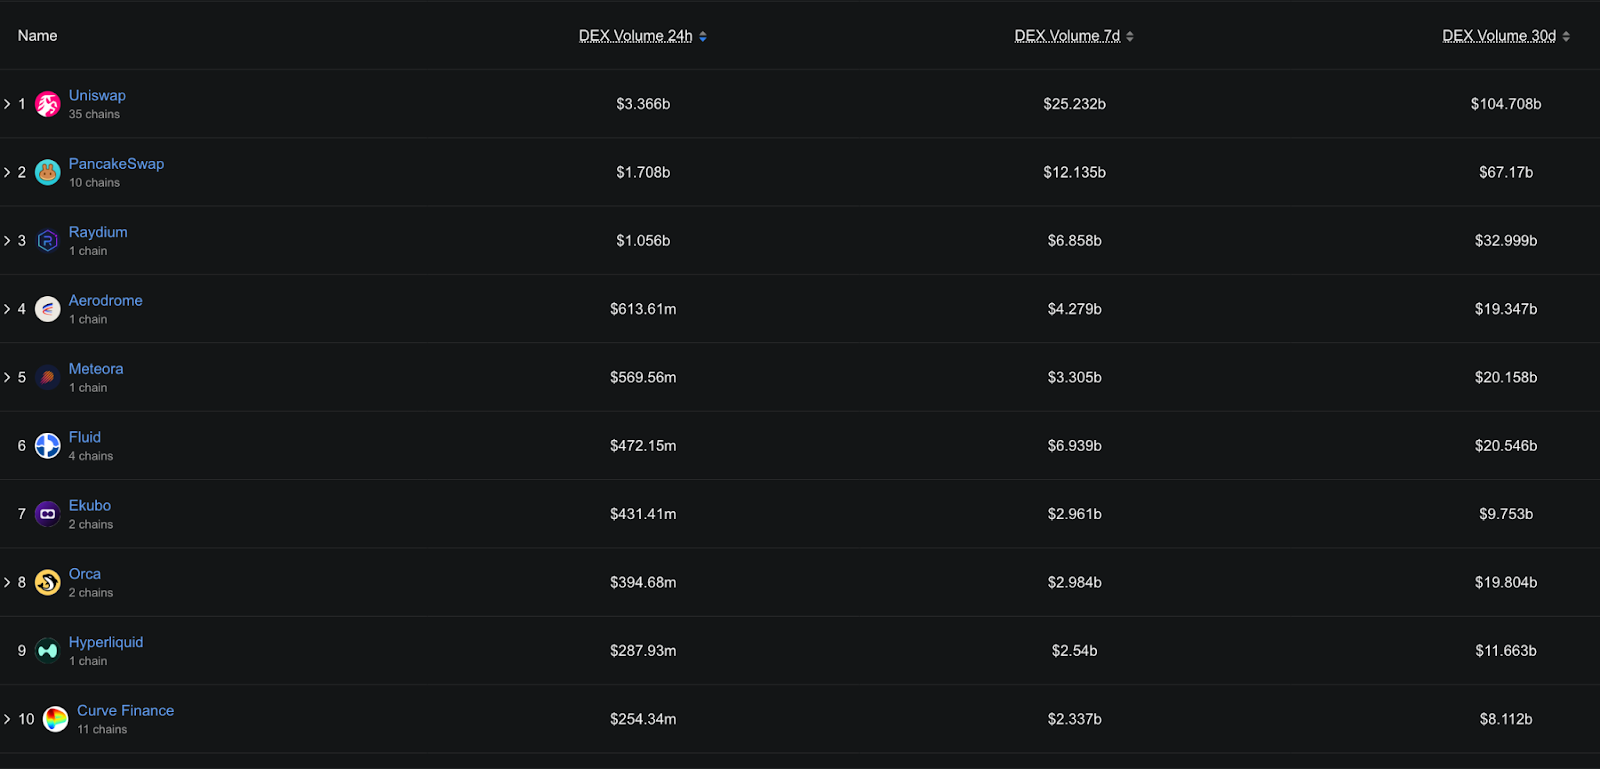Click the Ekubo logo icon
This screenshot has height=769, width=1600.
click(x=47, y=513)
